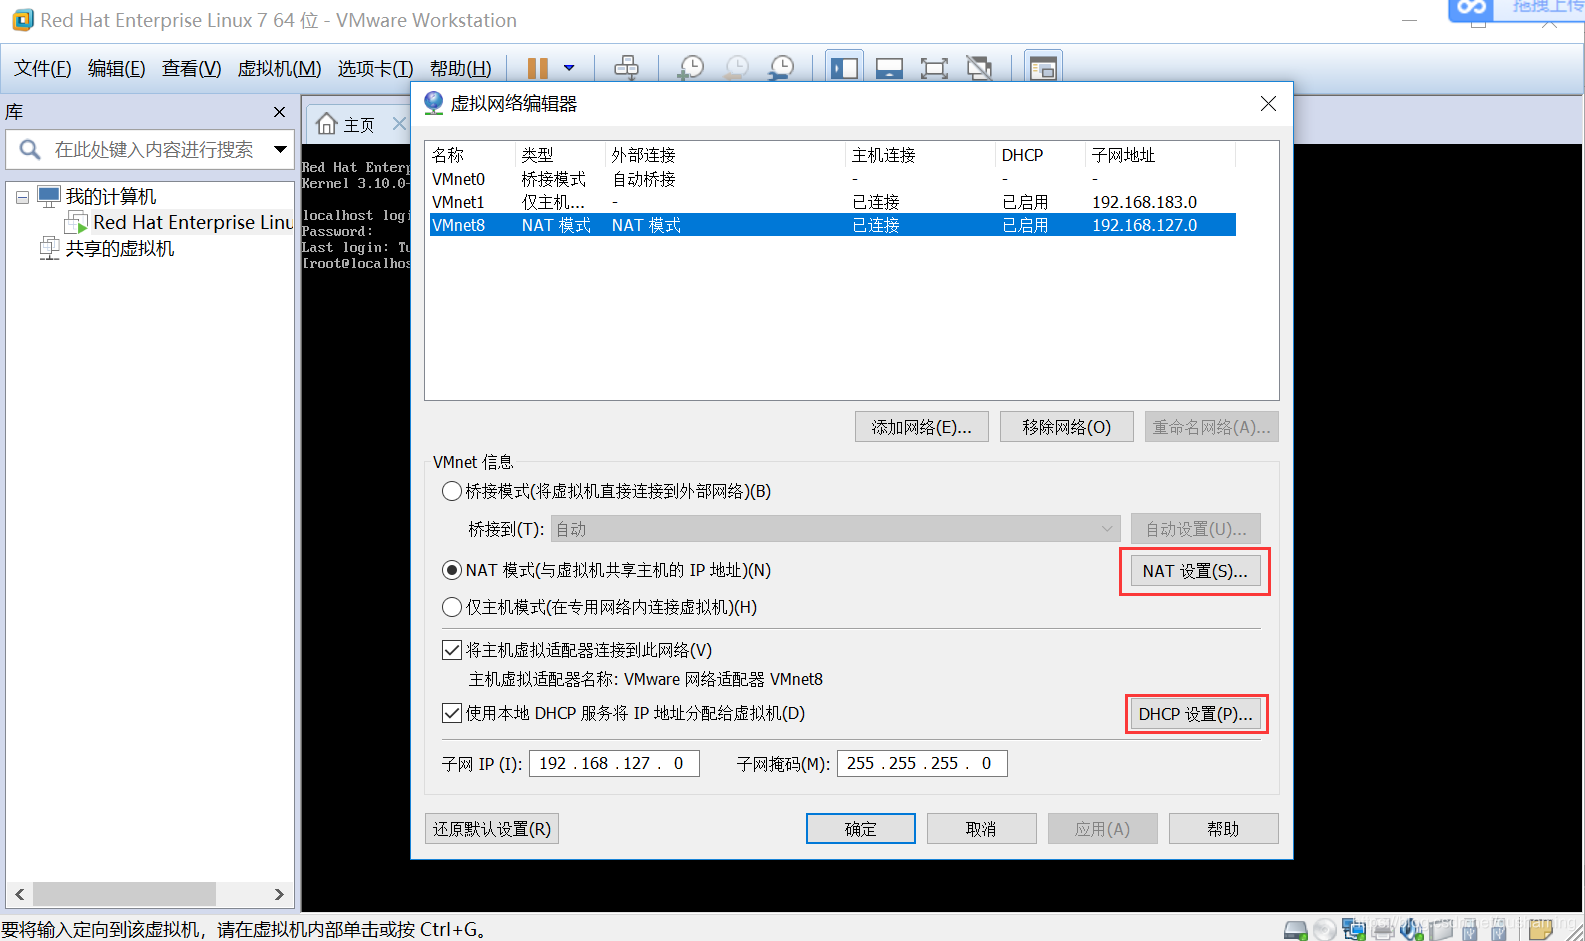This screenshot has height=941, width=1585.
Task: Click the library scrollbar left arrow
Action: (x=19, y=894)
